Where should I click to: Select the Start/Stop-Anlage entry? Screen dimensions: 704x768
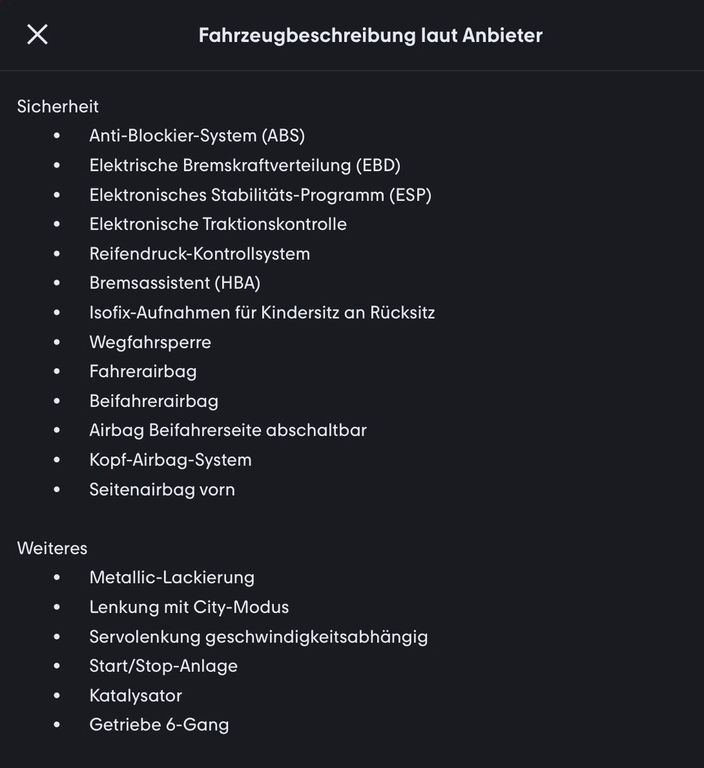point(163,666)
